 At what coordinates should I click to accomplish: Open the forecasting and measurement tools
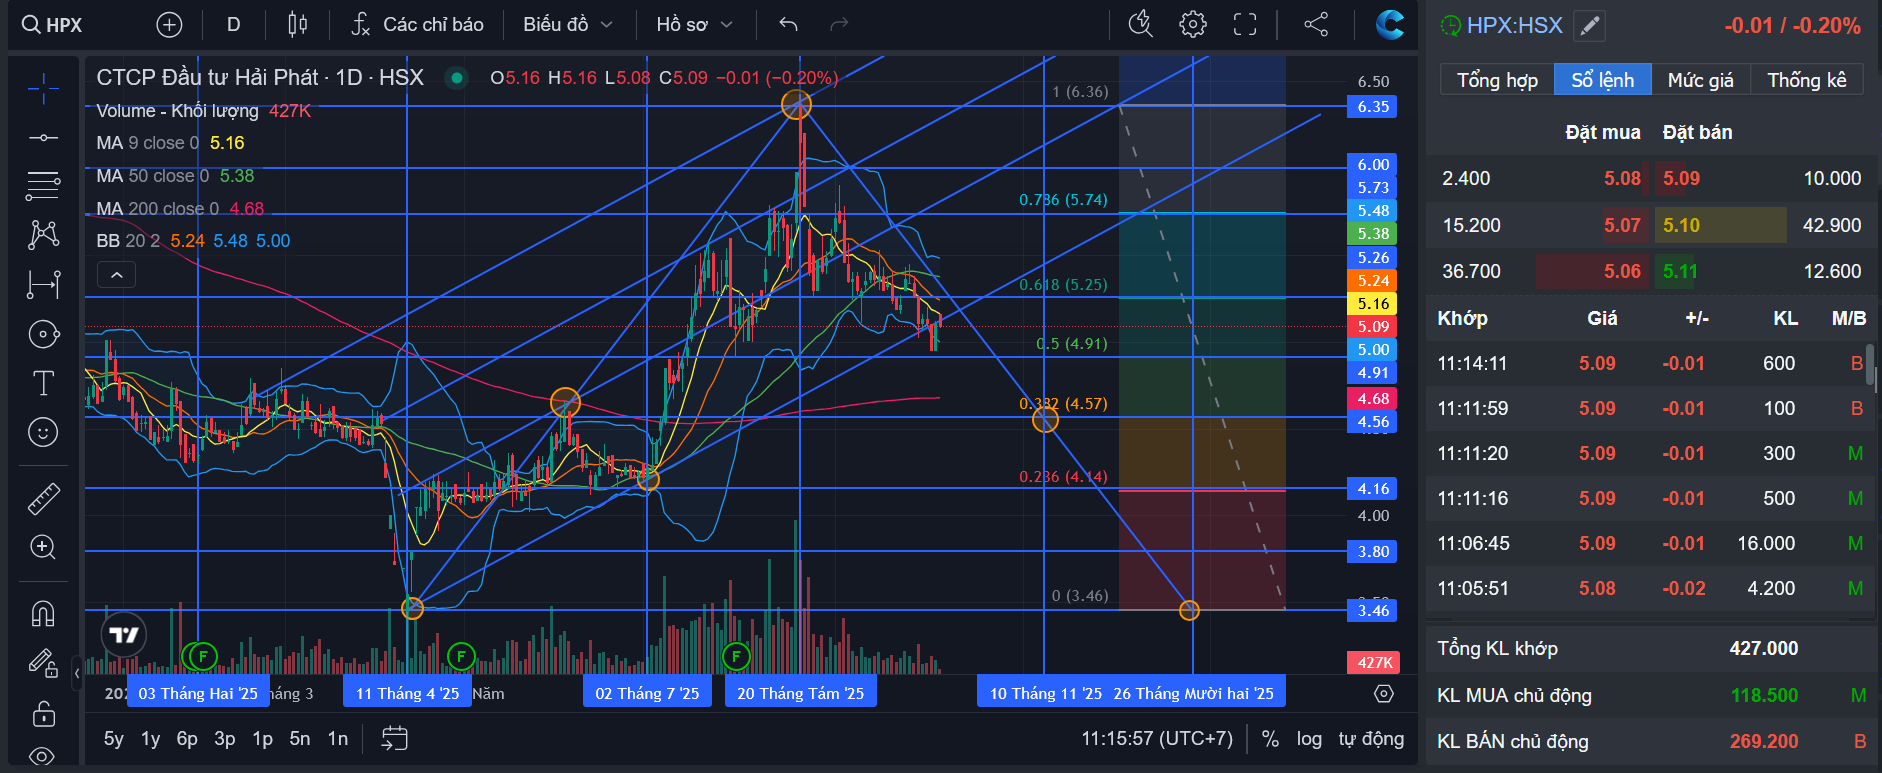[x=43, y=285]
